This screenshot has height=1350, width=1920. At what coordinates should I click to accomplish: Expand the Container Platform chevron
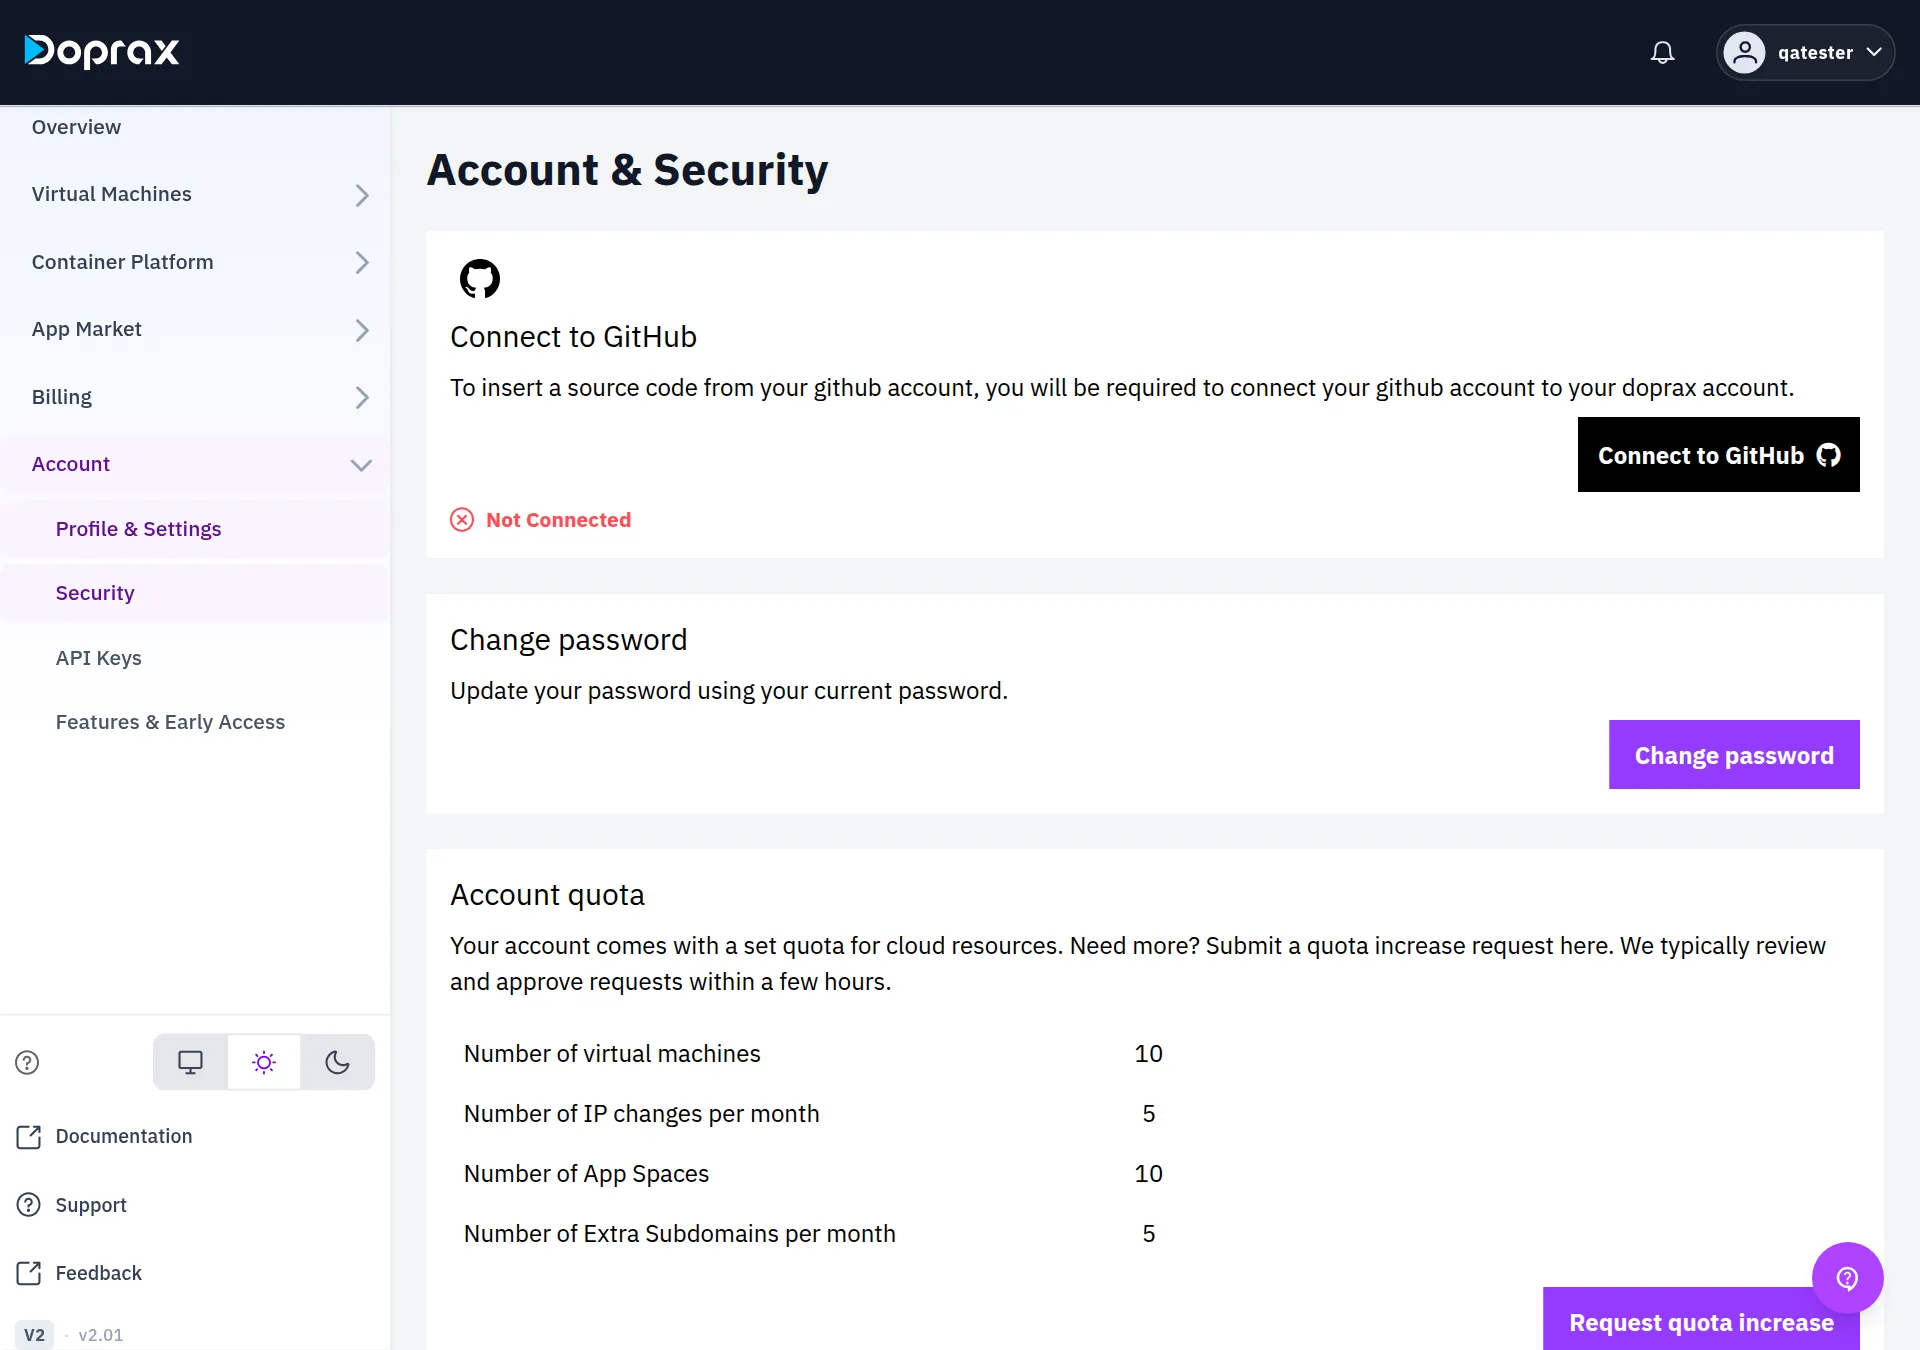[x=362, y=263]
